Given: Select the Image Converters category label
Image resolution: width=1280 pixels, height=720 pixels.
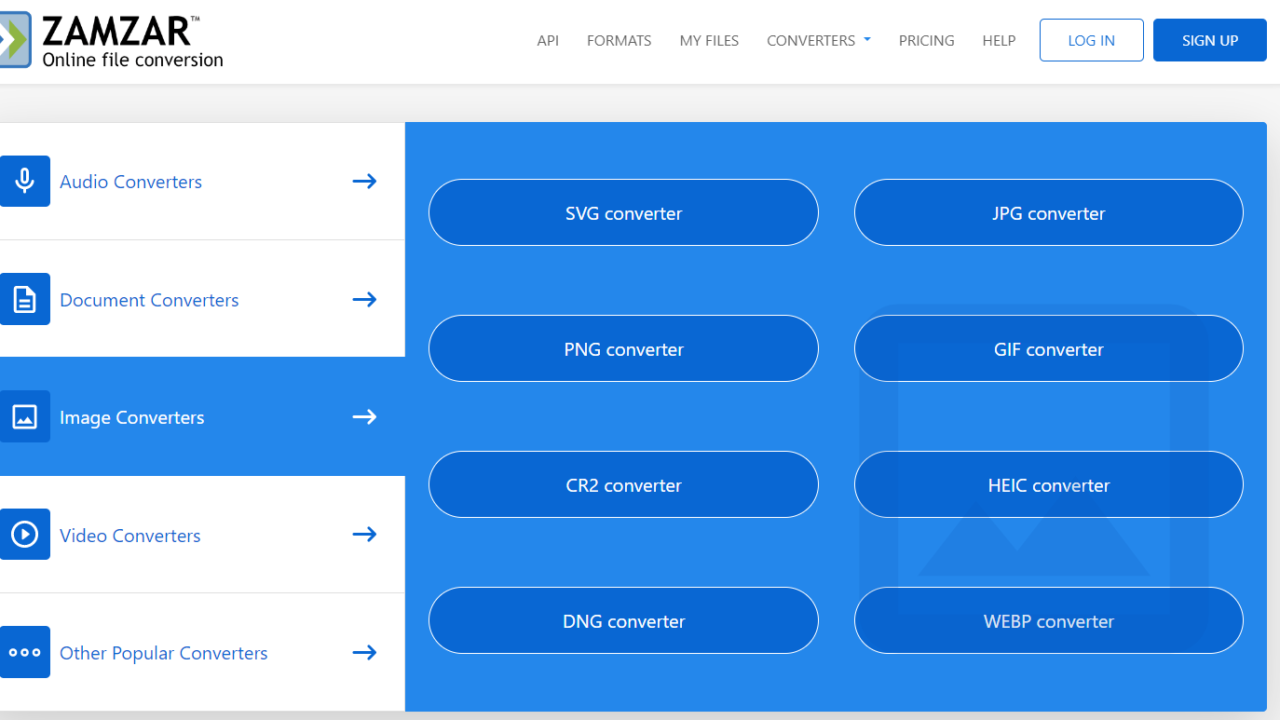Looking at the screenshot, I should (132, 418).
